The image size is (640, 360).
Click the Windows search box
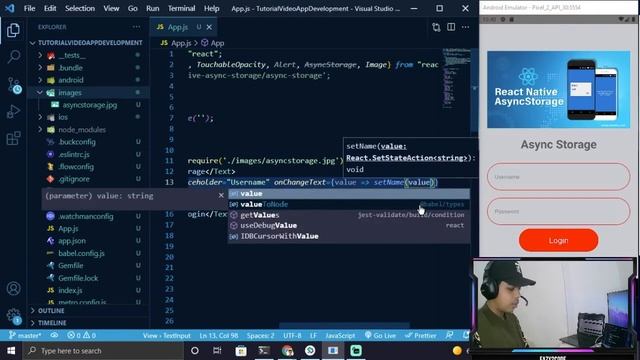coord(104,351)
